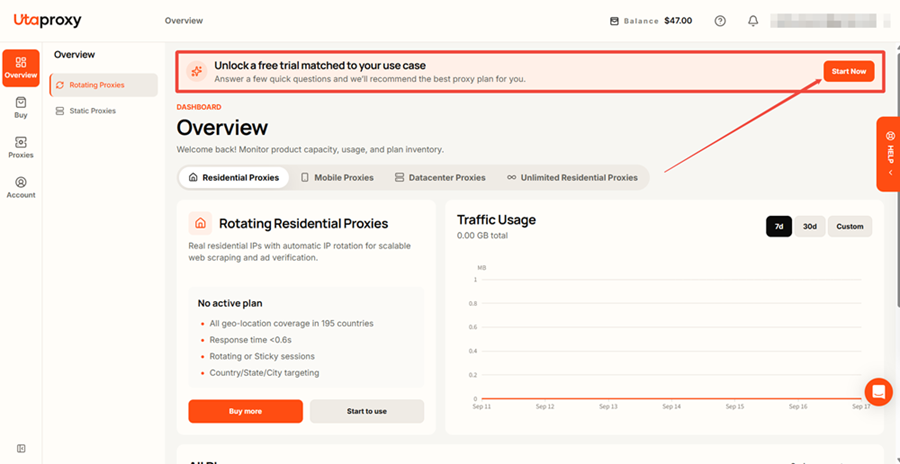Click the Overview breadcrumb in top bar
This screenshot has width=900, height=464.
(184, 21)
